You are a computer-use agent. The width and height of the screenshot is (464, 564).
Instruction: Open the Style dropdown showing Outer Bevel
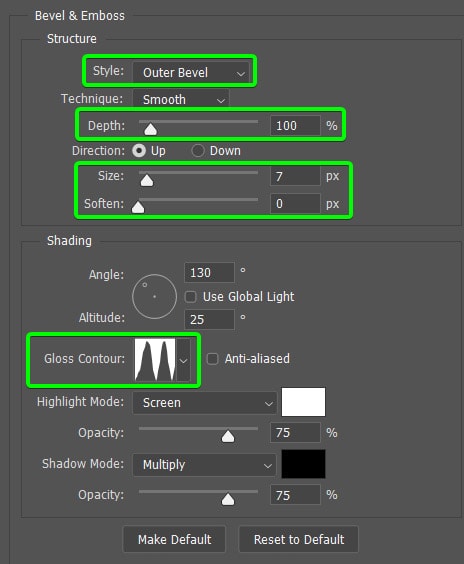[x=191, y=73]
